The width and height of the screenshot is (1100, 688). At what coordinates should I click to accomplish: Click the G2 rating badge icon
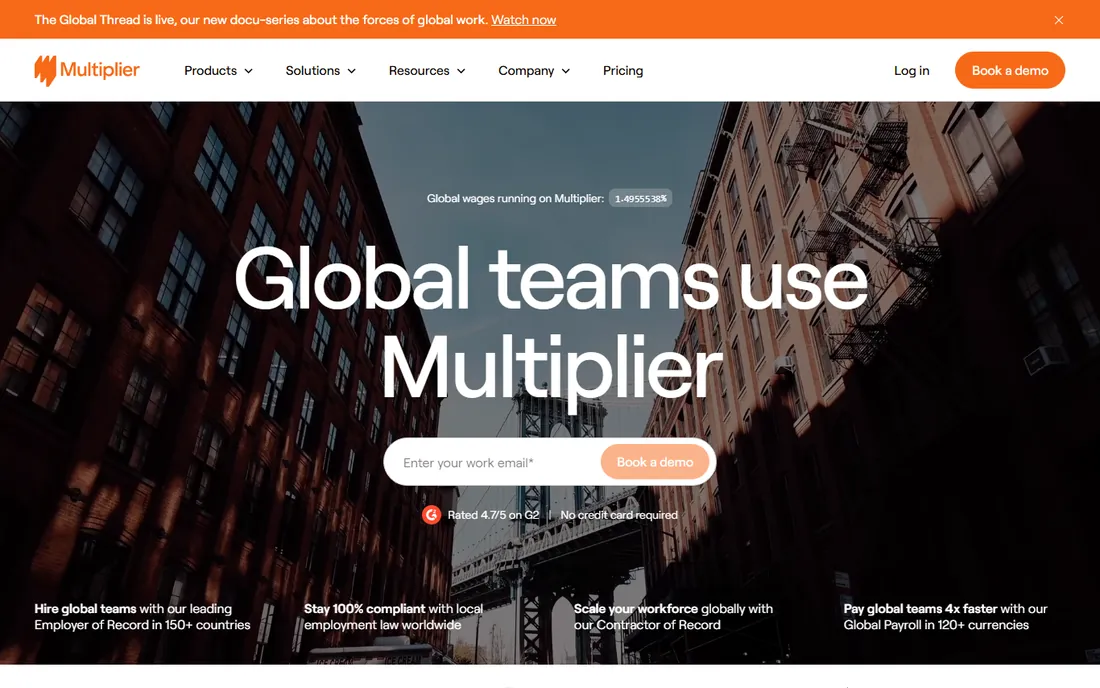point(431,515)
